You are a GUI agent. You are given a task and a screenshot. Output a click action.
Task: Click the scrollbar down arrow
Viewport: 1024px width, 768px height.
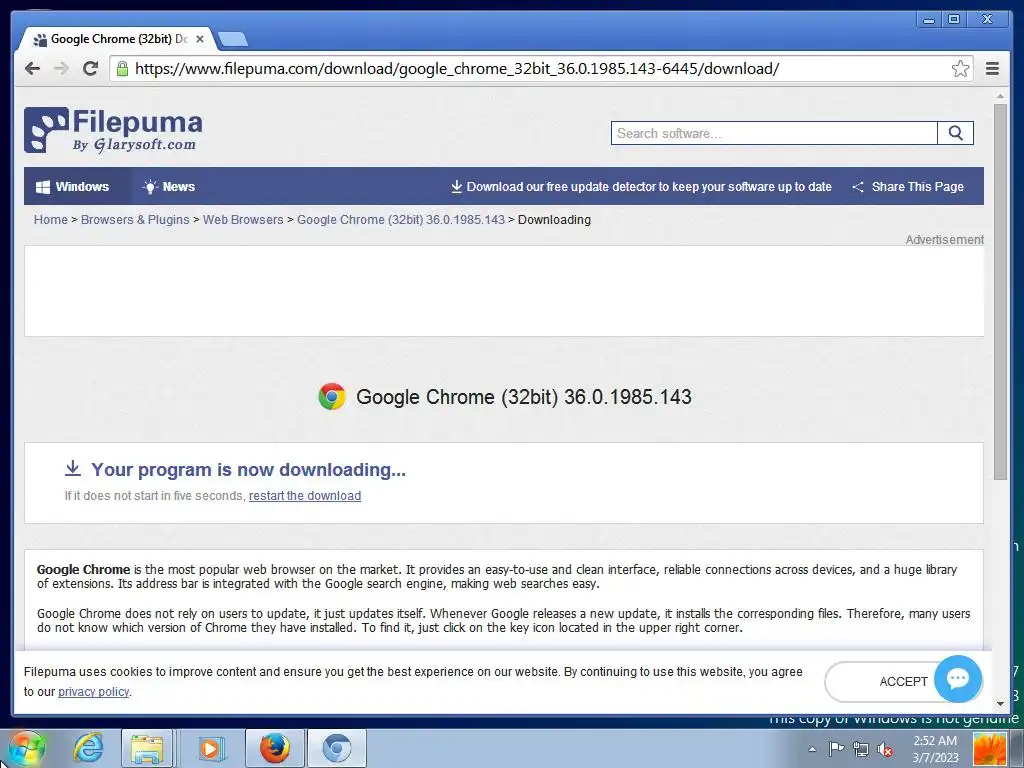[x=1000, y=703]
